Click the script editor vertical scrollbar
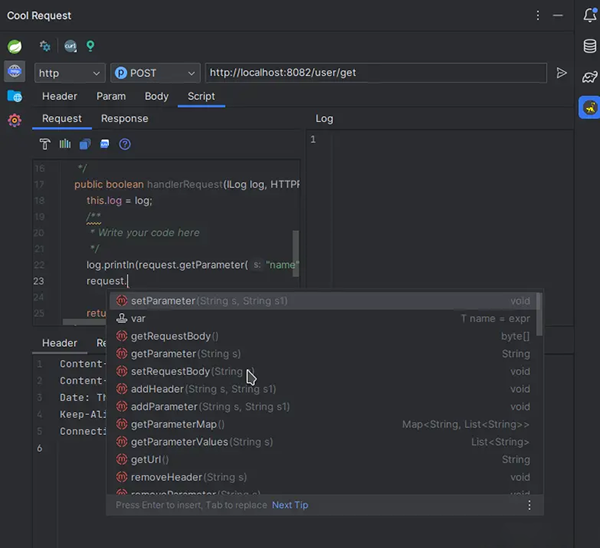 click(295, 253)
